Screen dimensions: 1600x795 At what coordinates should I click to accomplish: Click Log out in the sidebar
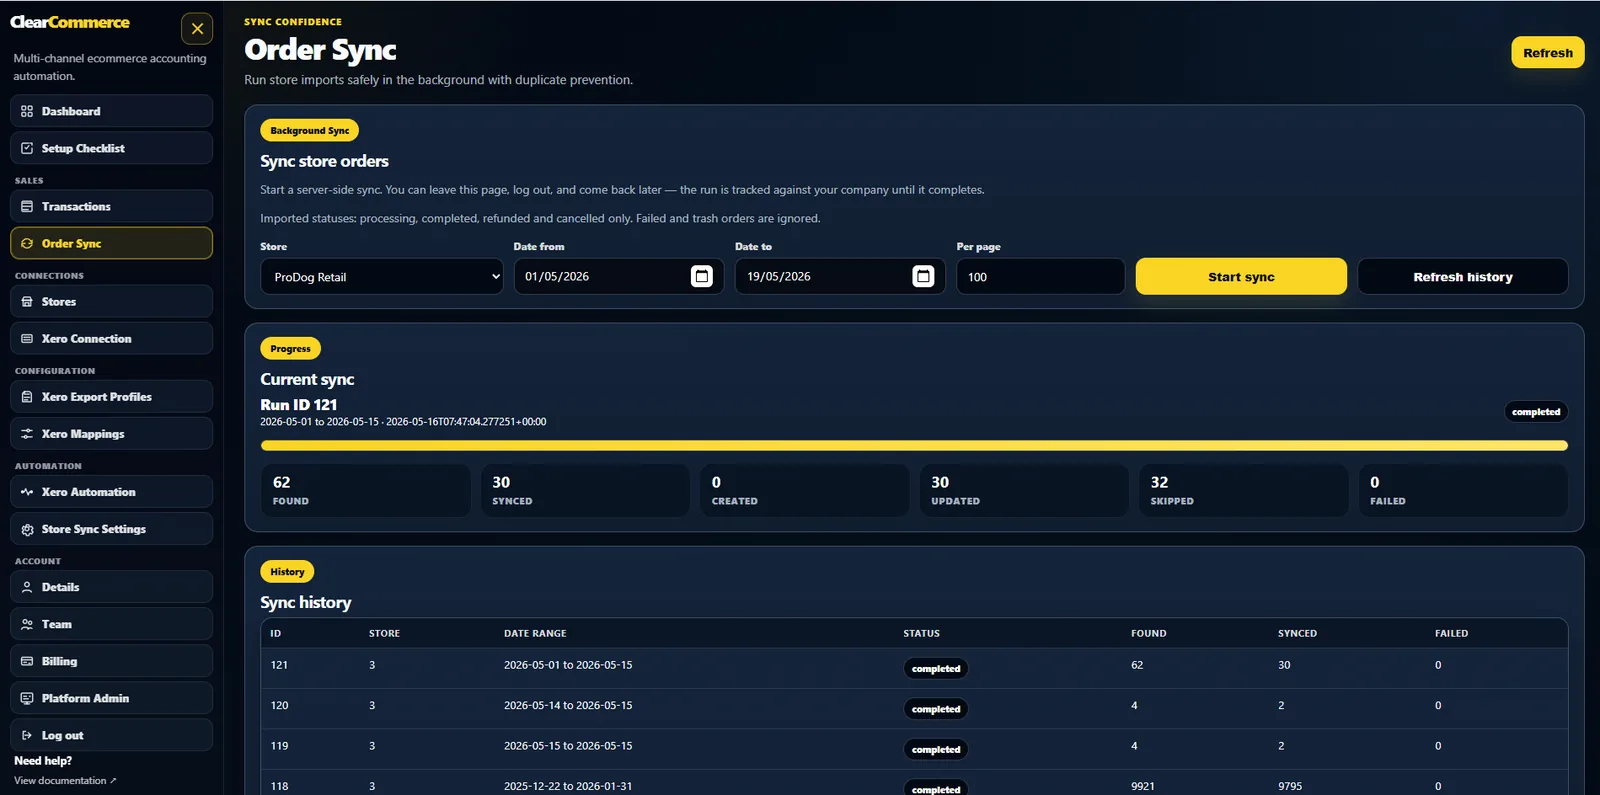[111, 735]
